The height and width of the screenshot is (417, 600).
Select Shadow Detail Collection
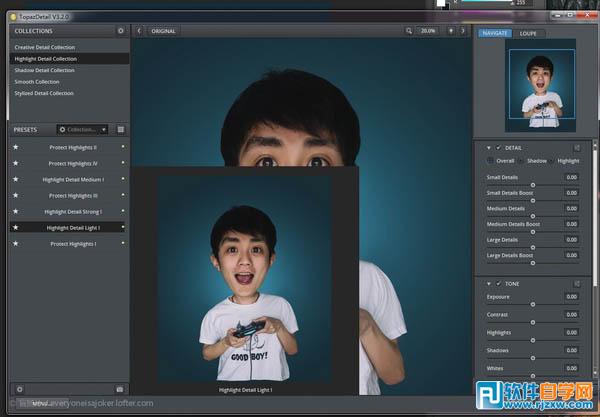point(44,70)
